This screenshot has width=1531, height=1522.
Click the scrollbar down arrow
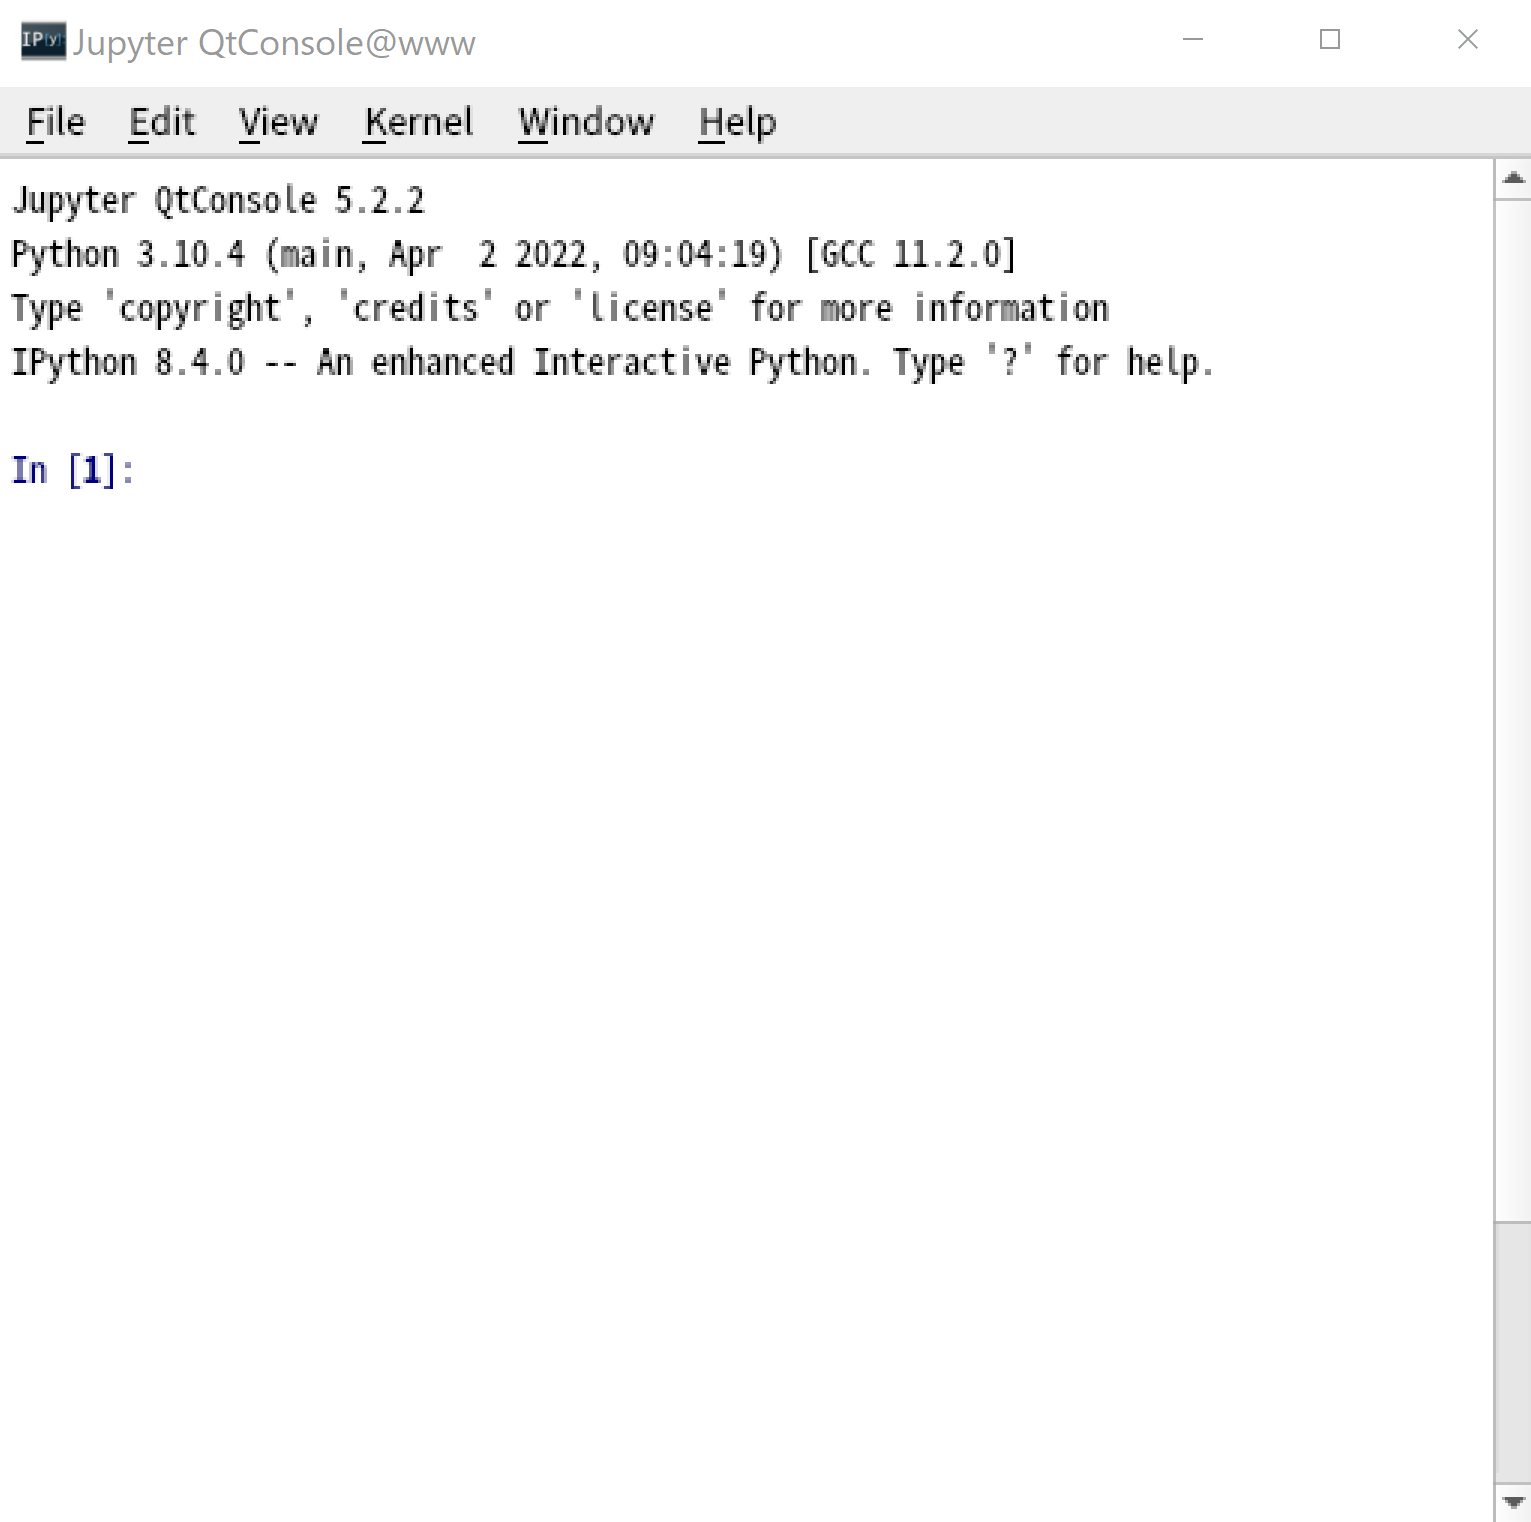(x=1513, y=1502)
